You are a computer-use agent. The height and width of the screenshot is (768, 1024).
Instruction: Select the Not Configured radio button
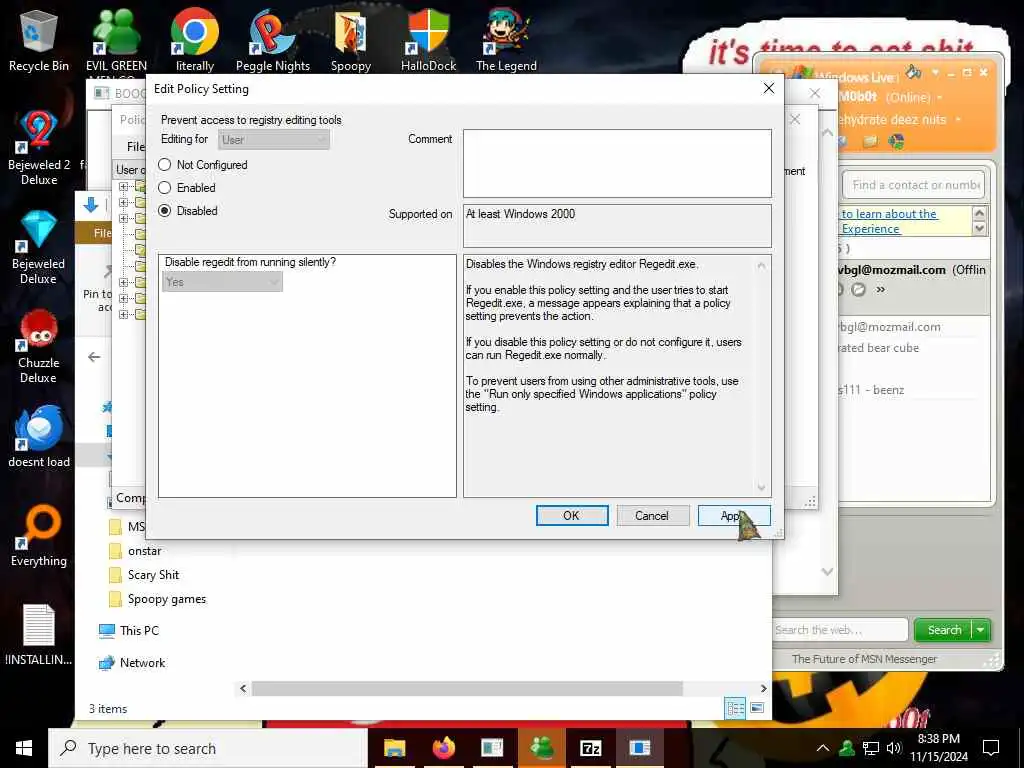[165, 165]
